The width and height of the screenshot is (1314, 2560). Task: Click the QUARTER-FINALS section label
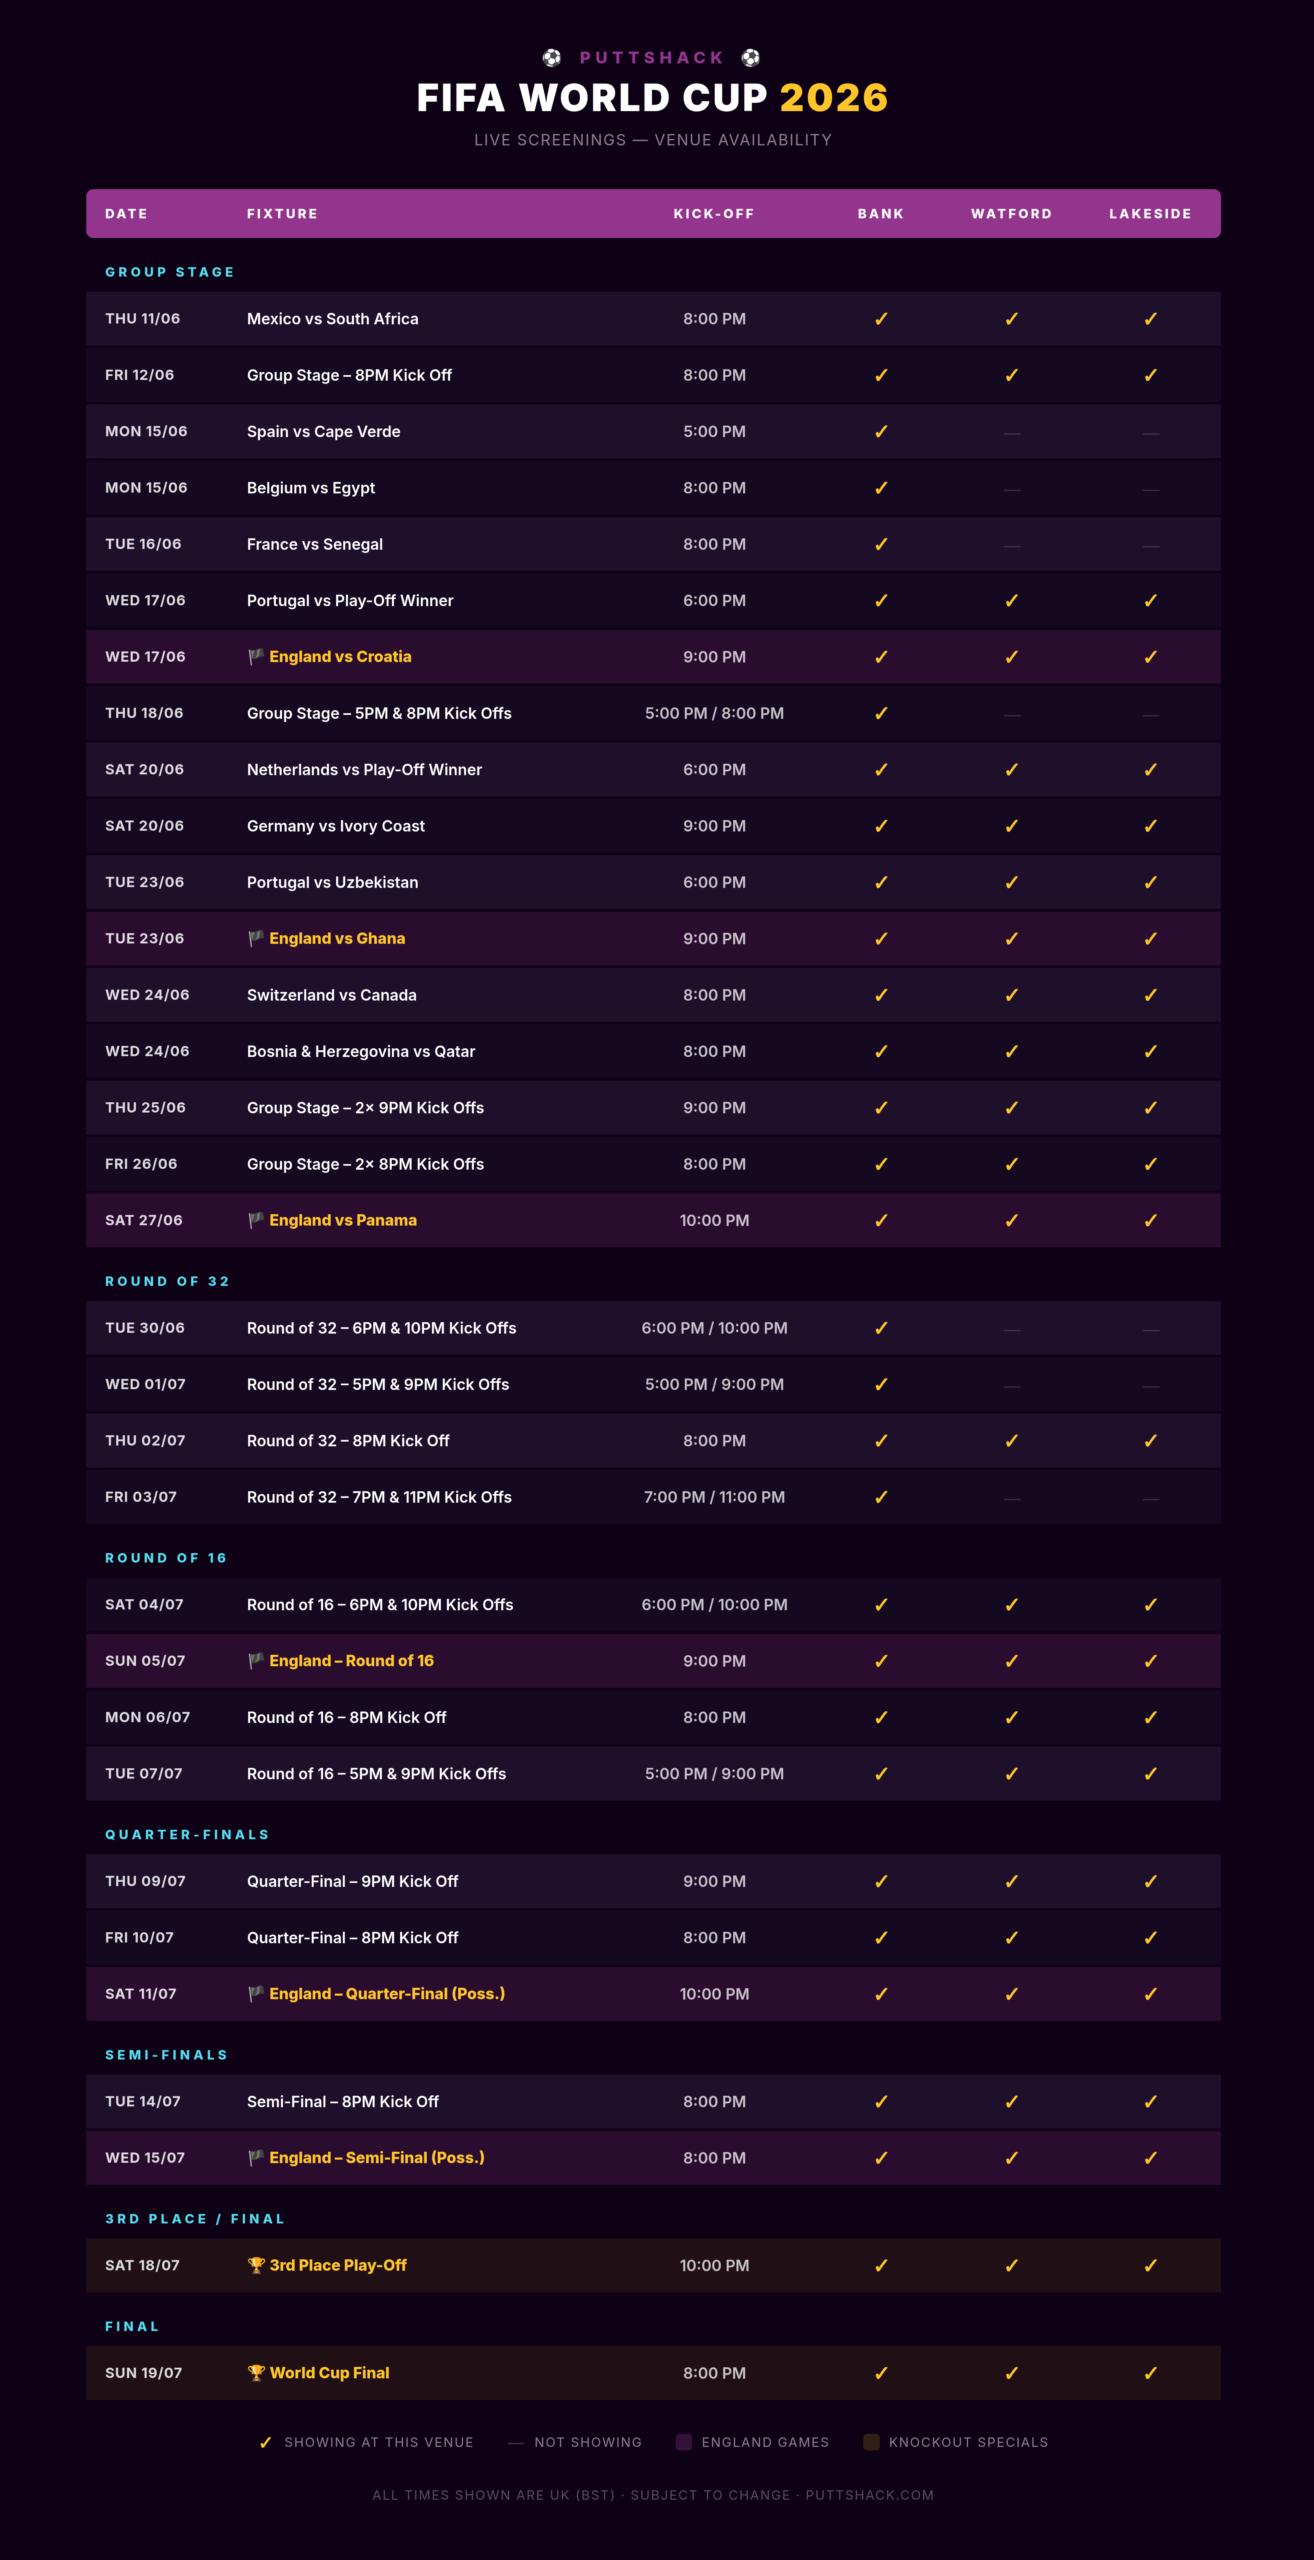tap(187, 1835)
